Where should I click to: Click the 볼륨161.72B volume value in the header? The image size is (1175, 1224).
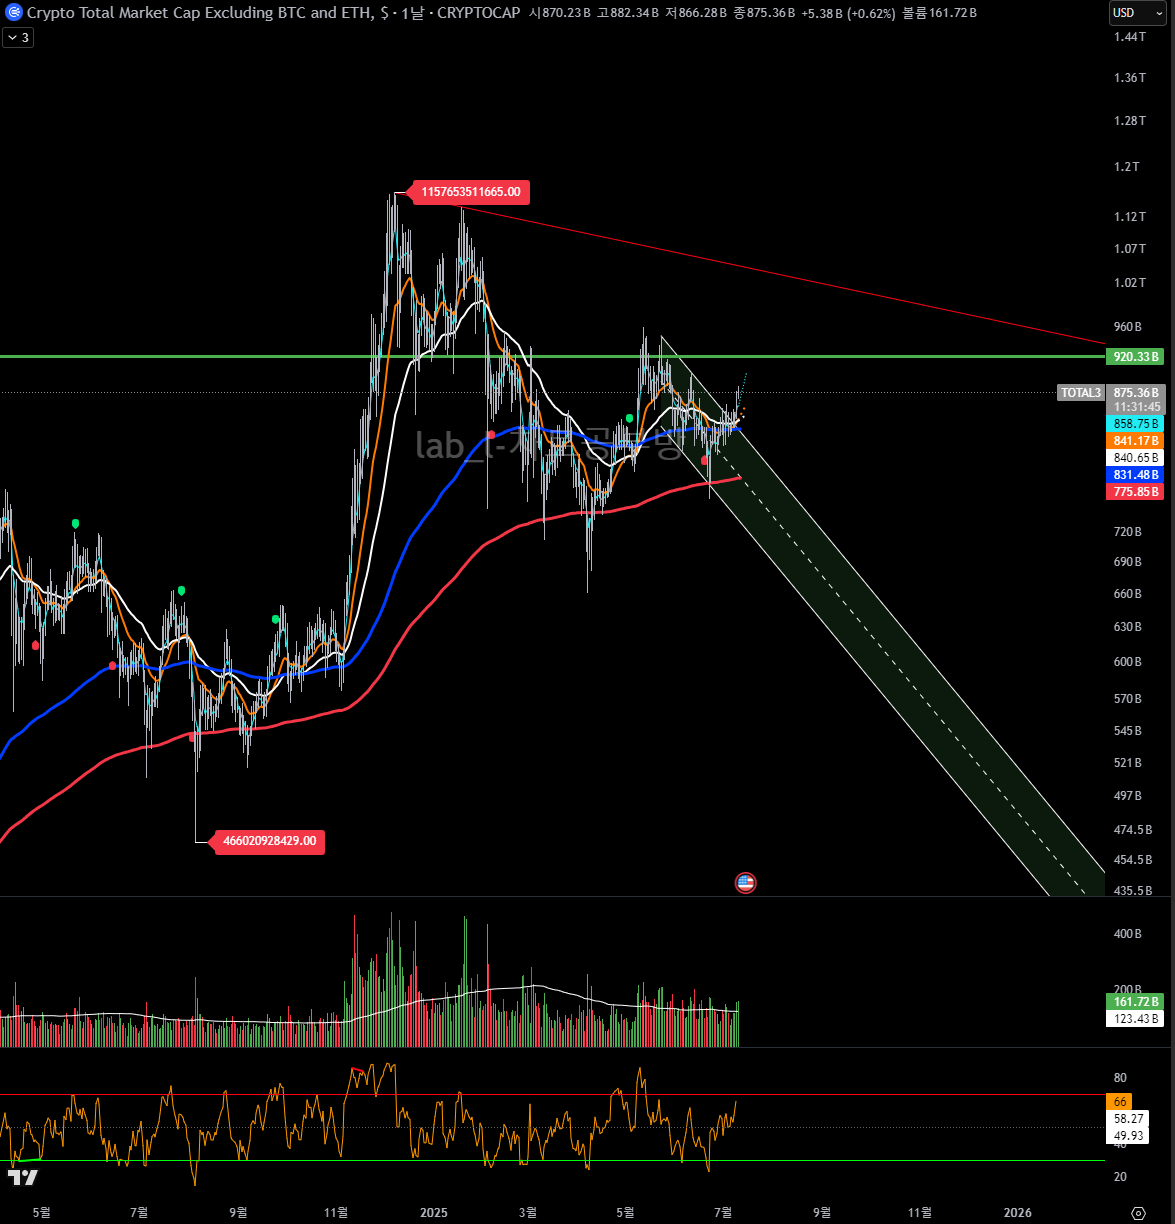pos(939,13)
